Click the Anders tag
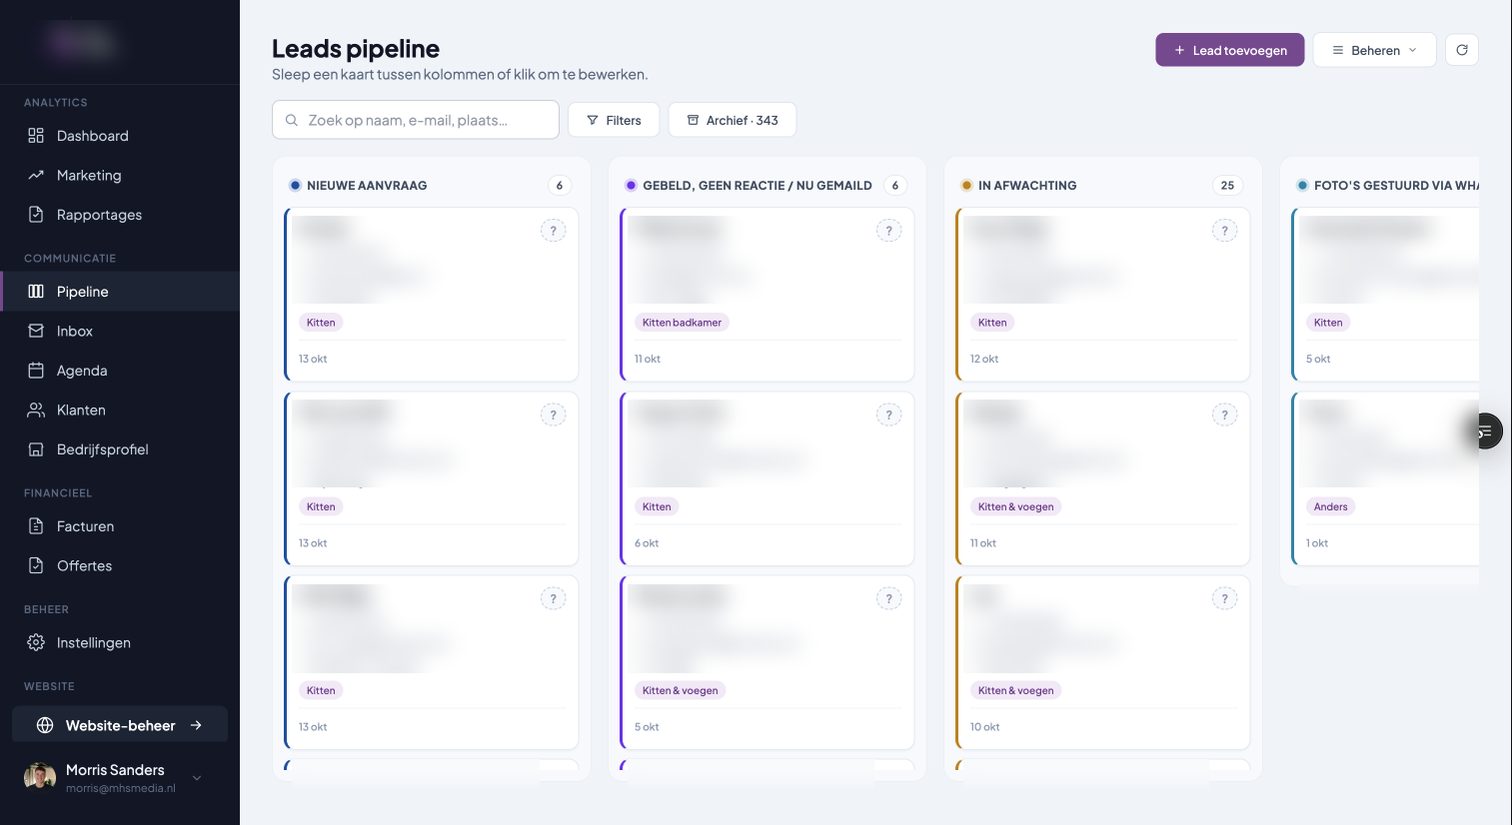Viewport: 1512px width, 825px height. (1331, 507)
